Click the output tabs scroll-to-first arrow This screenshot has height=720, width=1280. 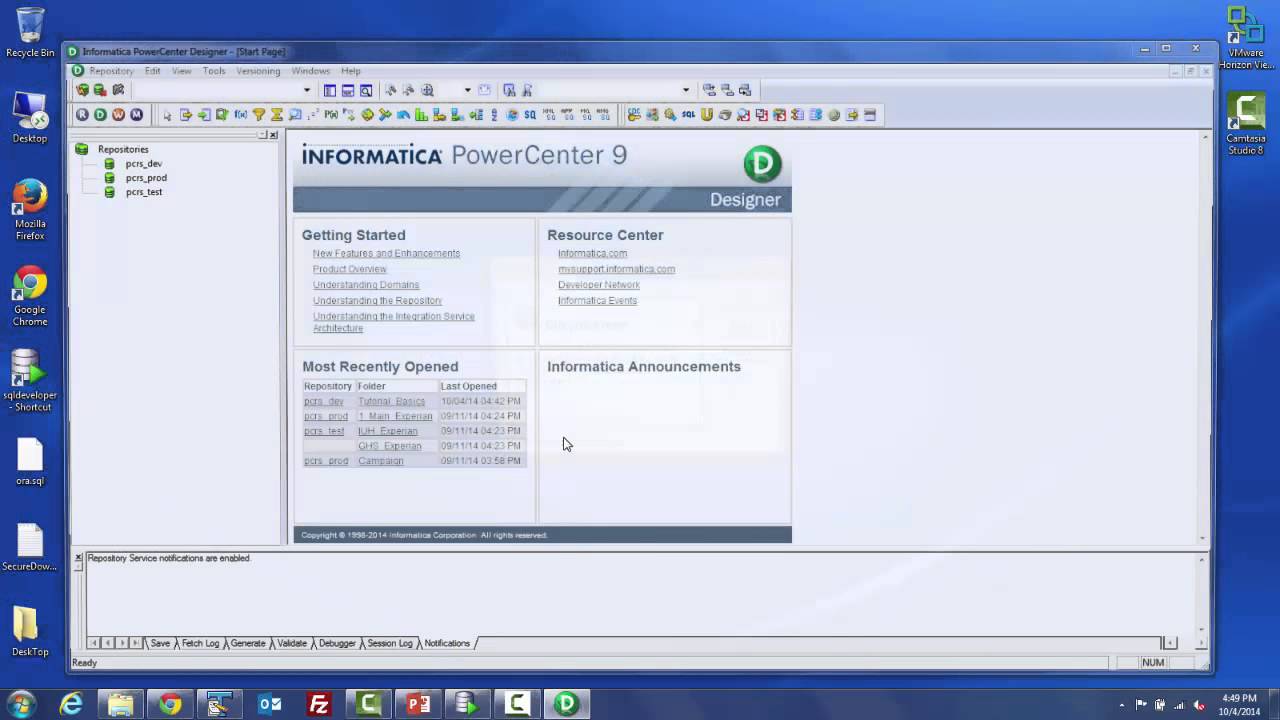95,643
